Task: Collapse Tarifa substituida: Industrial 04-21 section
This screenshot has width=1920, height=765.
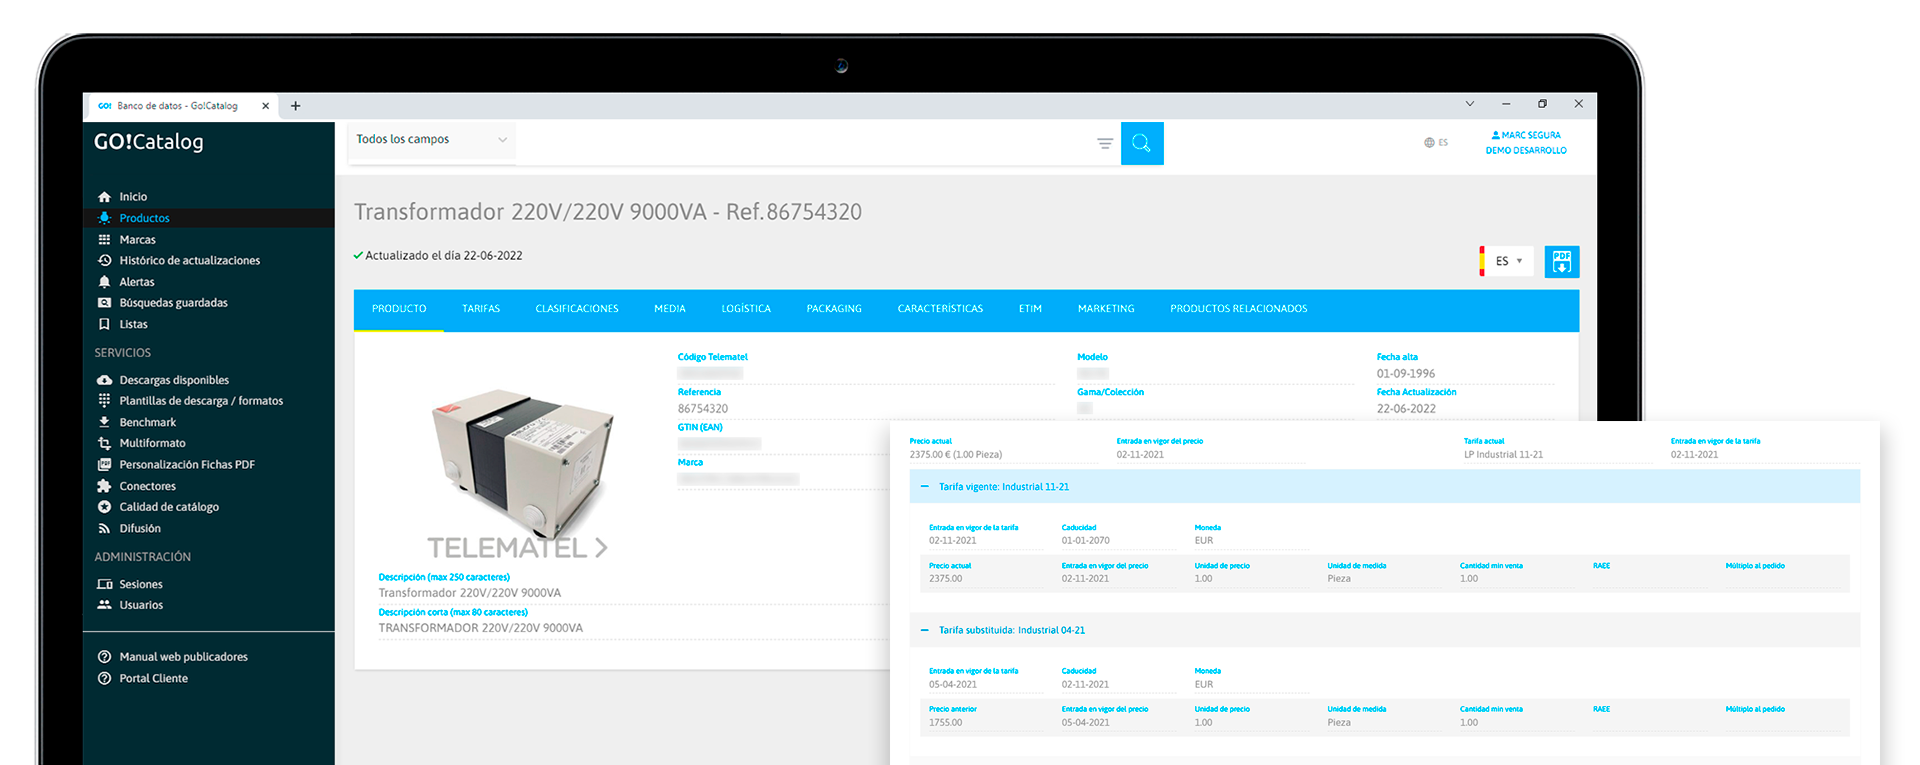Action: coord(924,631)
